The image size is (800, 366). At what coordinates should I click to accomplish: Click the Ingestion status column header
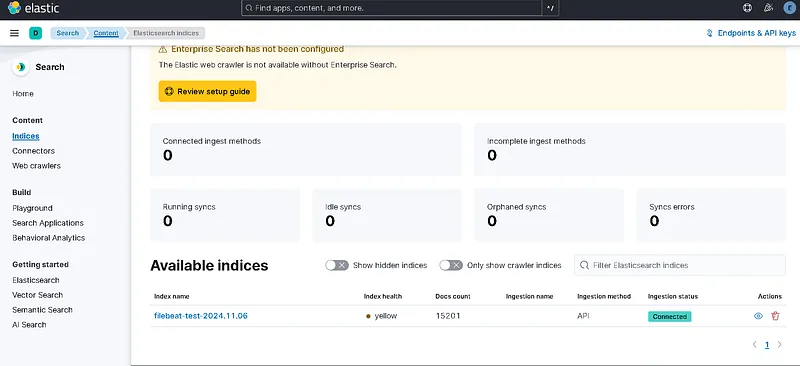(672, 297)
